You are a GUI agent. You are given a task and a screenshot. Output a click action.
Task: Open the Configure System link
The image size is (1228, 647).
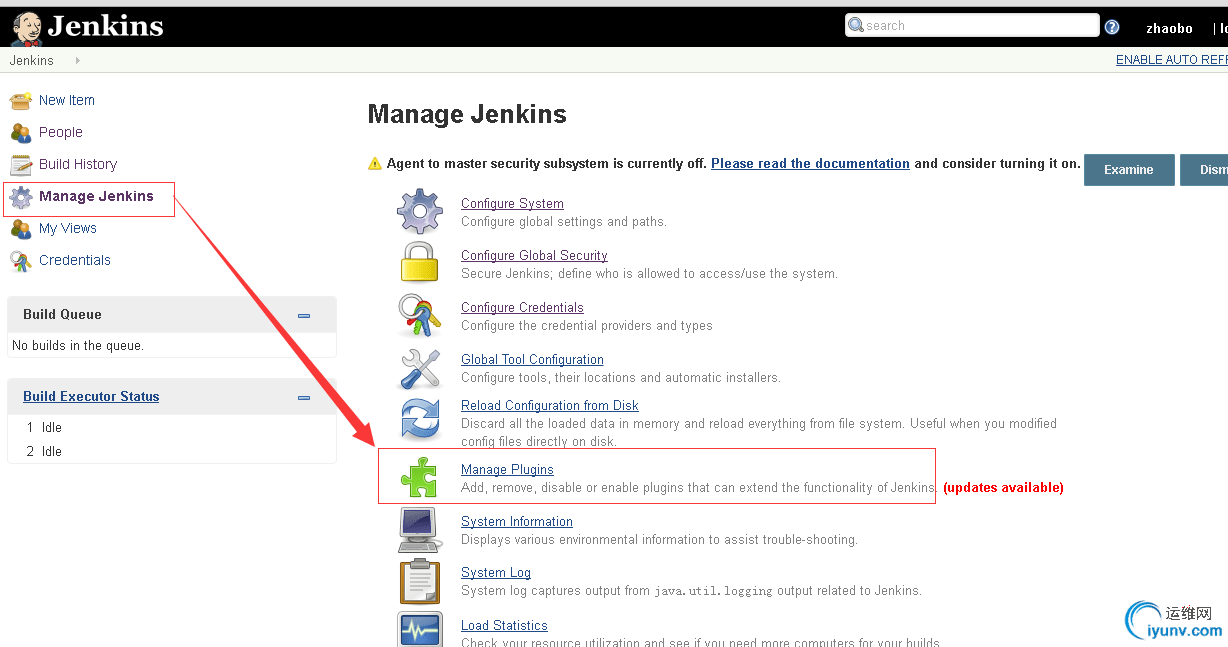512,203
